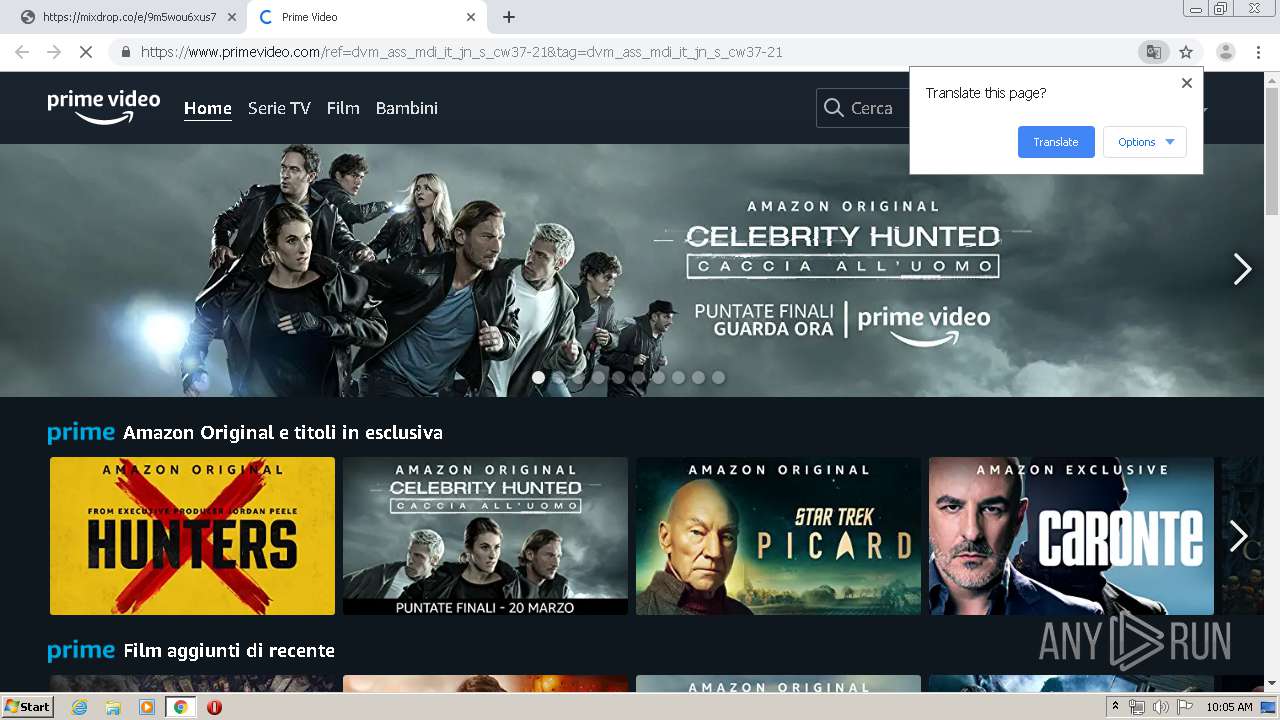The height and width of the screenshot is (720, 1280).
Task: Select the eighth carousel dot
Action: click(678, 377)
